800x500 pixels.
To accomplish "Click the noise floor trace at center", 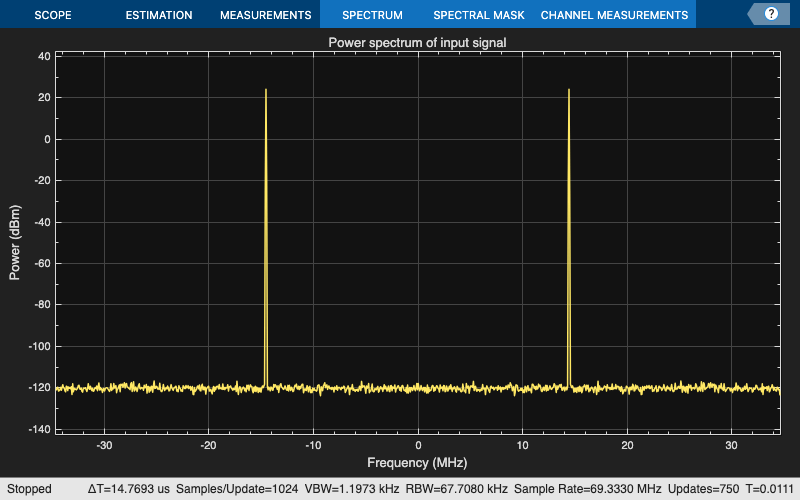I will 418,388.
